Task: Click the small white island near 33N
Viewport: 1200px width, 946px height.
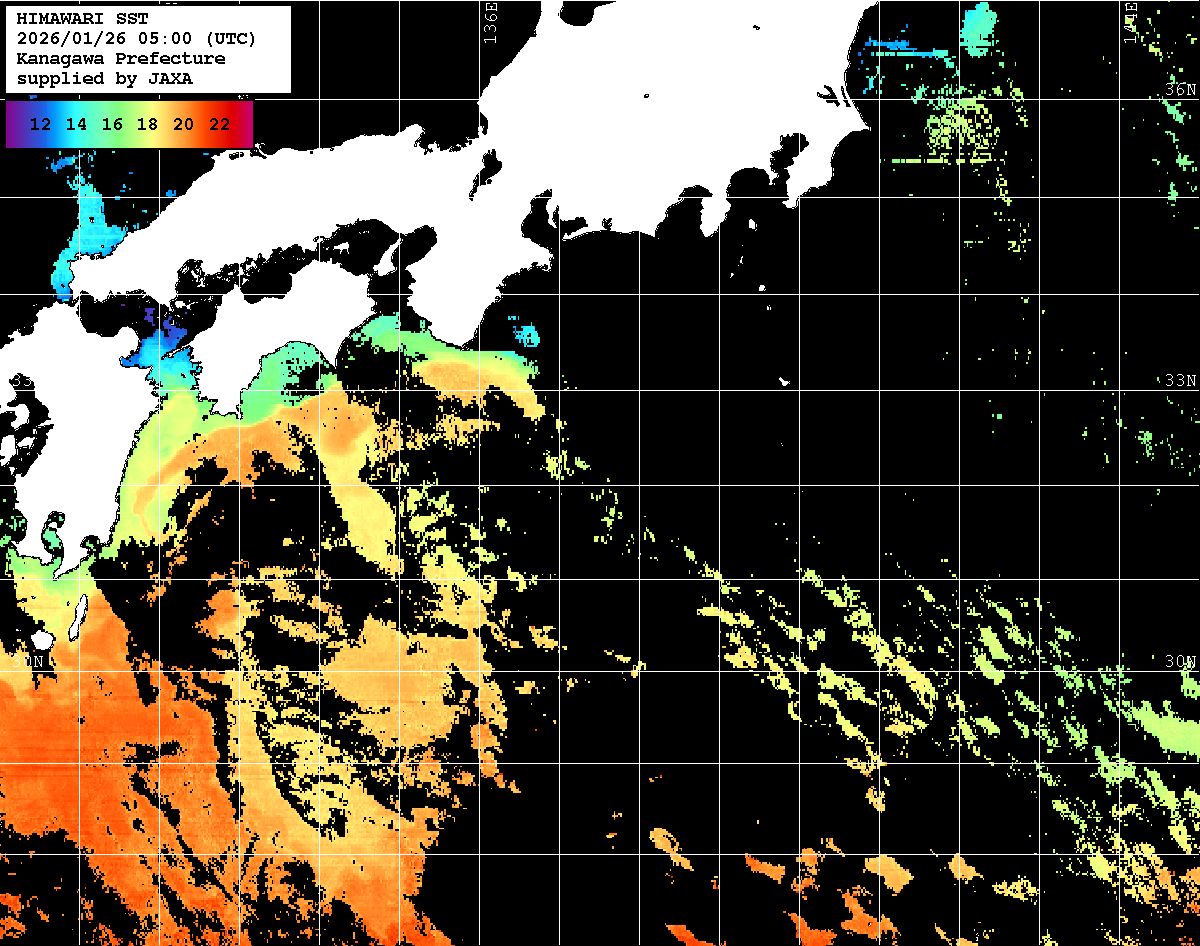Action: coord(785,381)
